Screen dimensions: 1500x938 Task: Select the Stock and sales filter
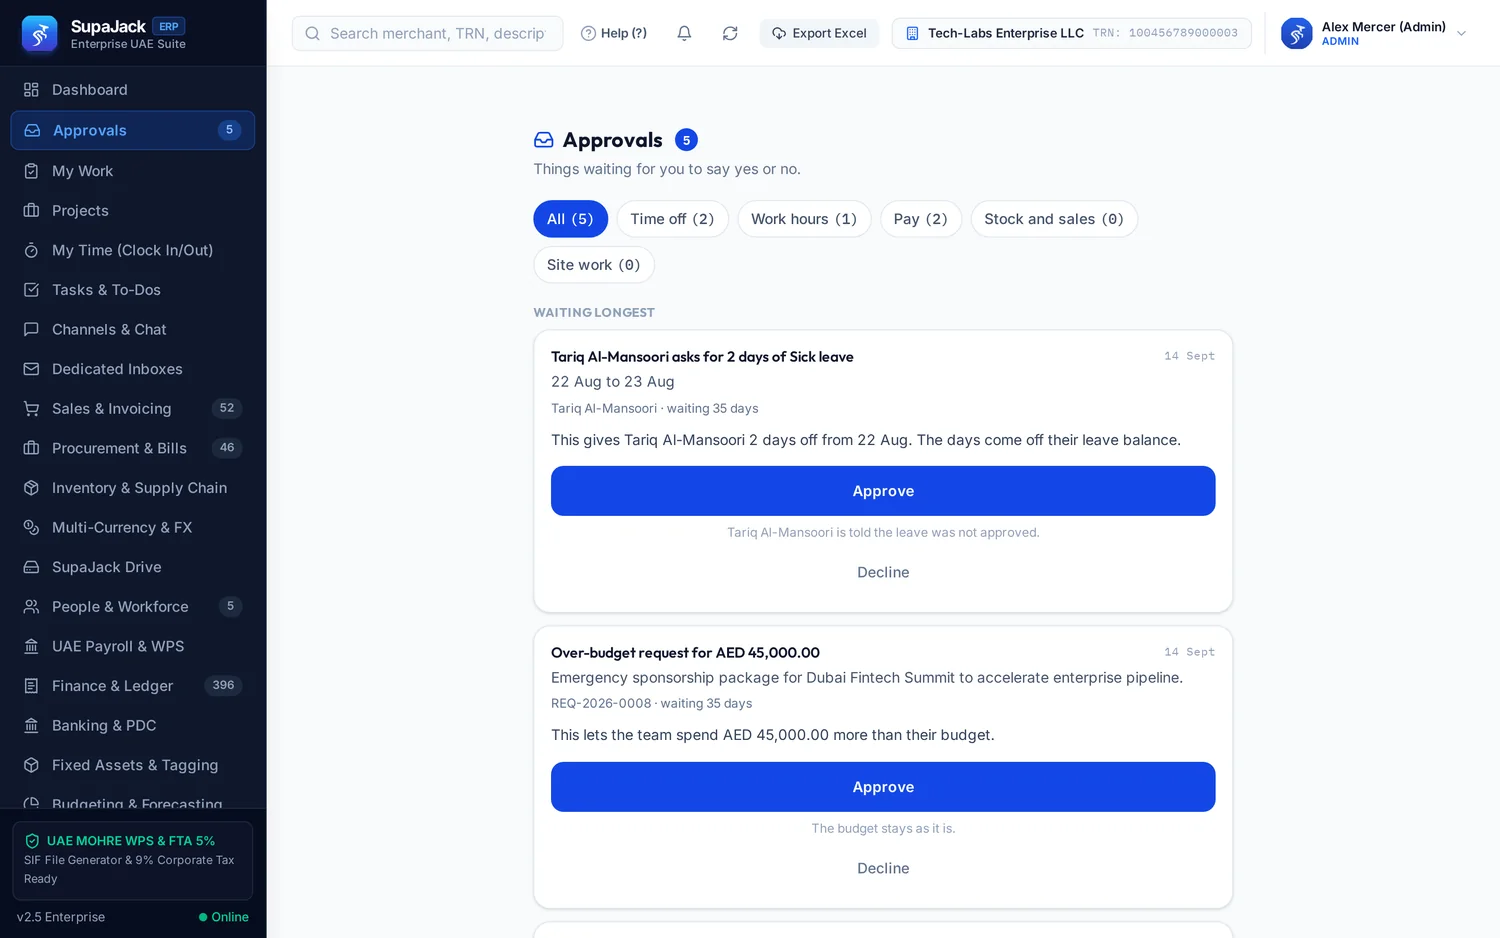coord(1054,219)
